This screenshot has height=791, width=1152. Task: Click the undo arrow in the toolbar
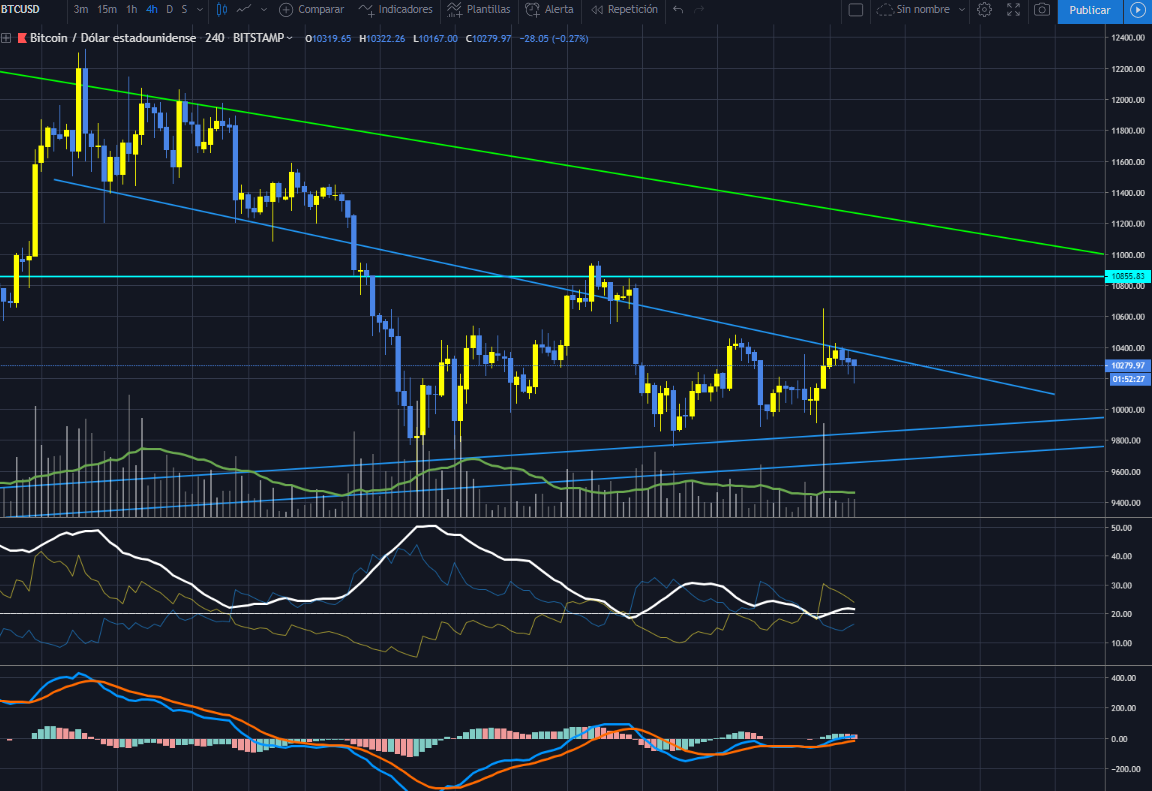tap(678, 10)
